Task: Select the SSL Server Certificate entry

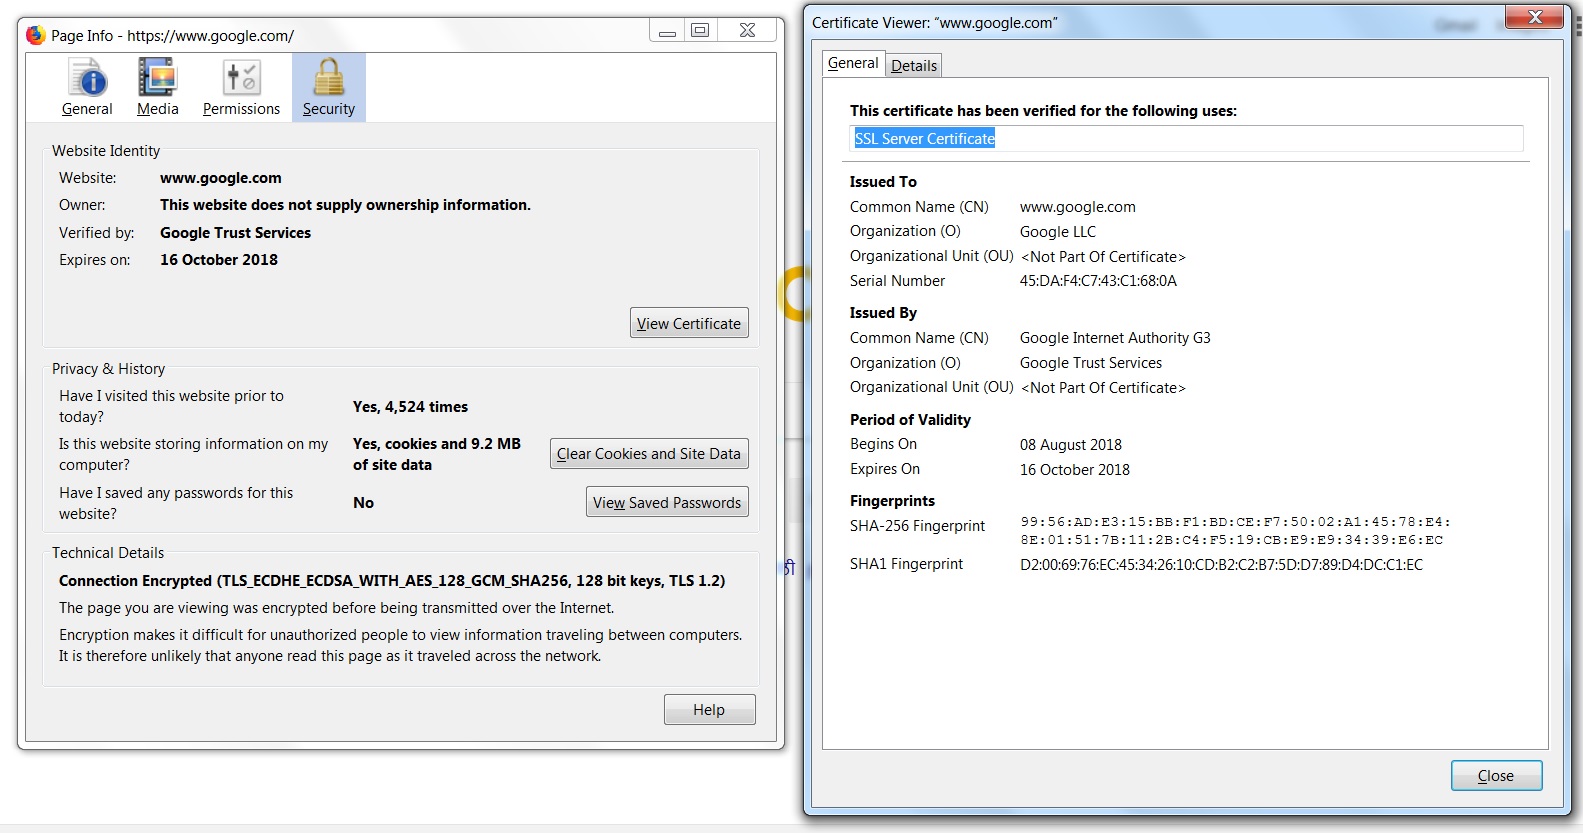Action: [x=924, y=139]
